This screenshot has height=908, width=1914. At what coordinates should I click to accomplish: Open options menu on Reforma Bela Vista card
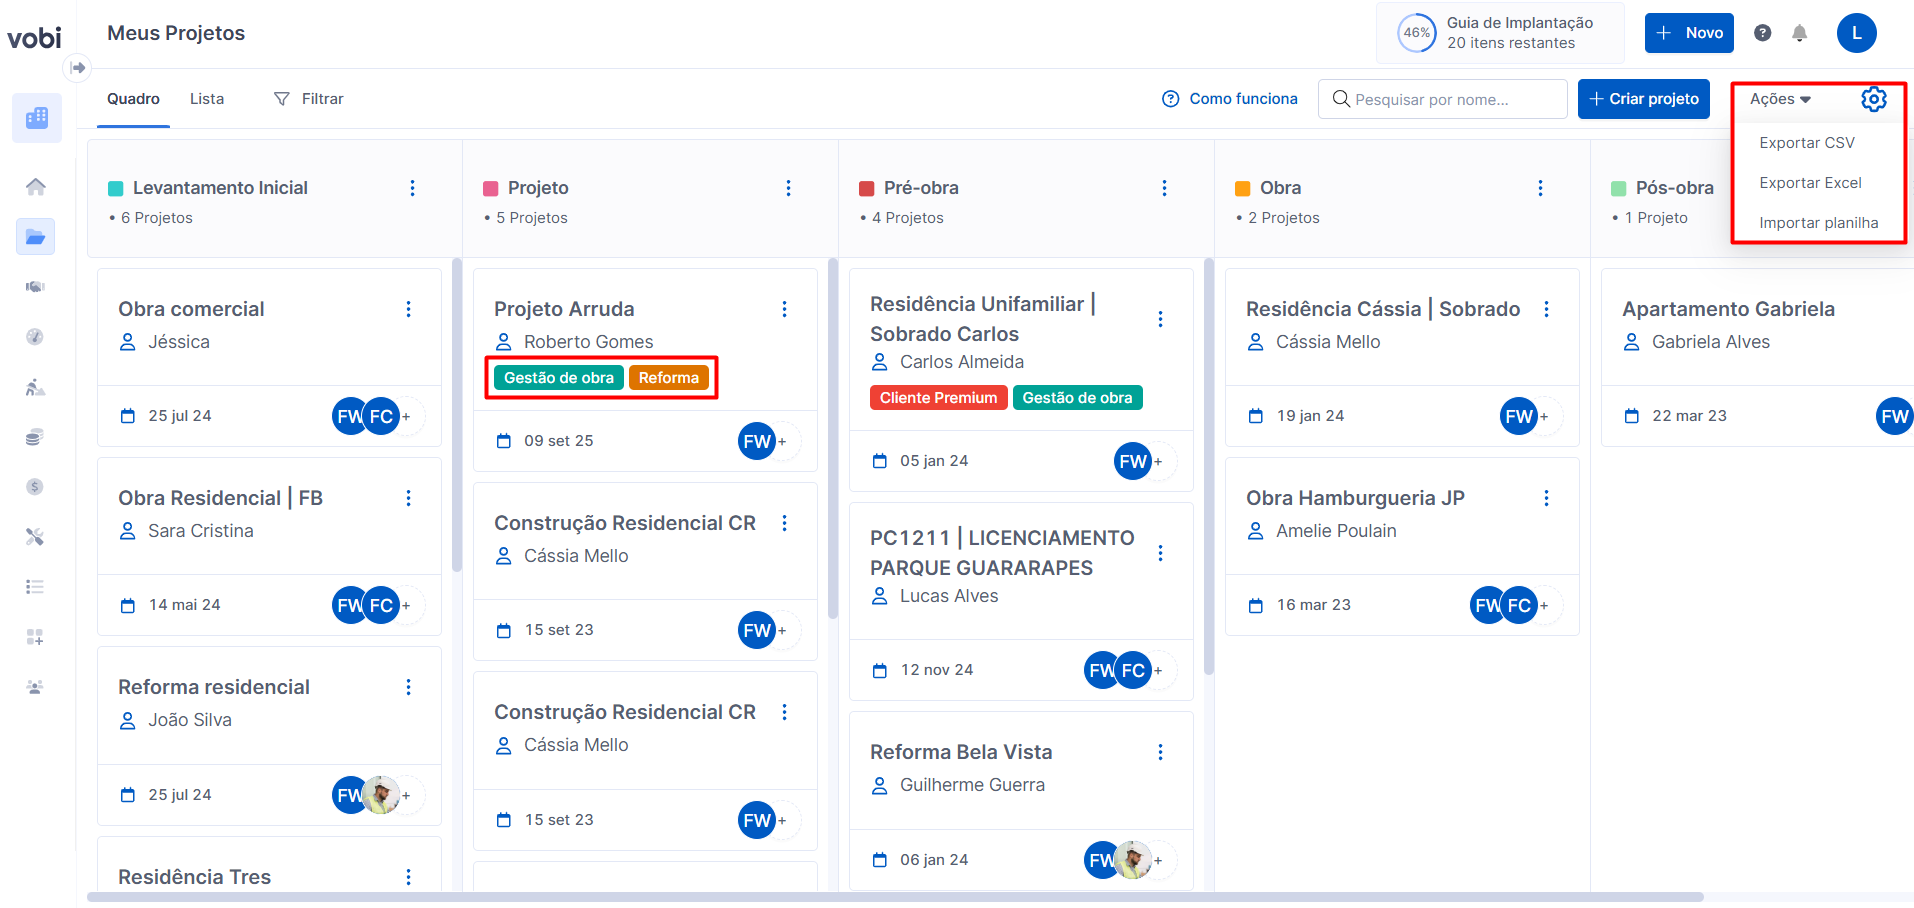[1160, 752]
